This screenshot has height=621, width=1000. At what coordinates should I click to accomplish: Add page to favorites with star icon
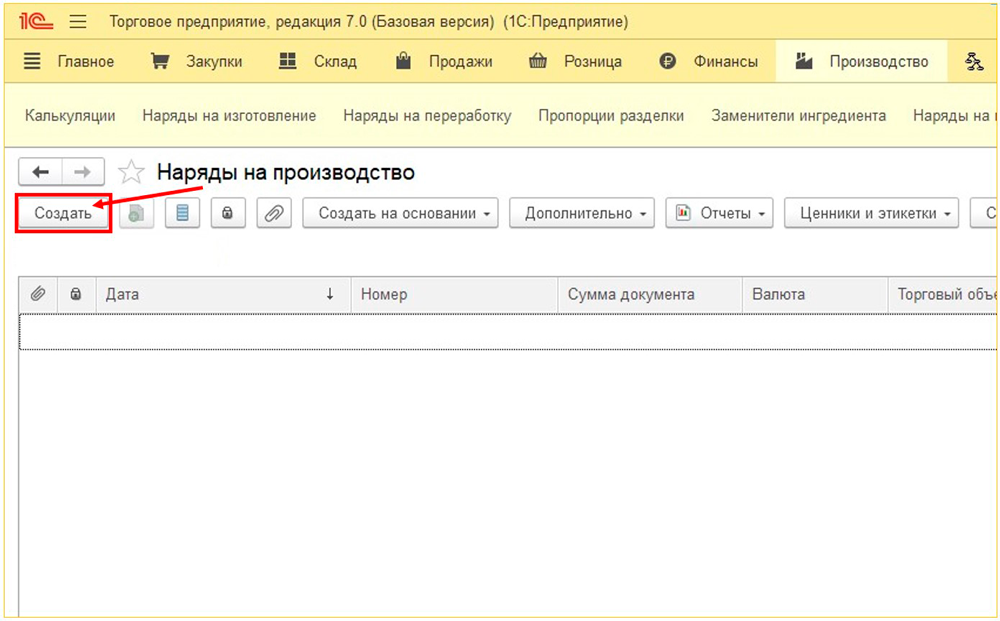point(131,173)
